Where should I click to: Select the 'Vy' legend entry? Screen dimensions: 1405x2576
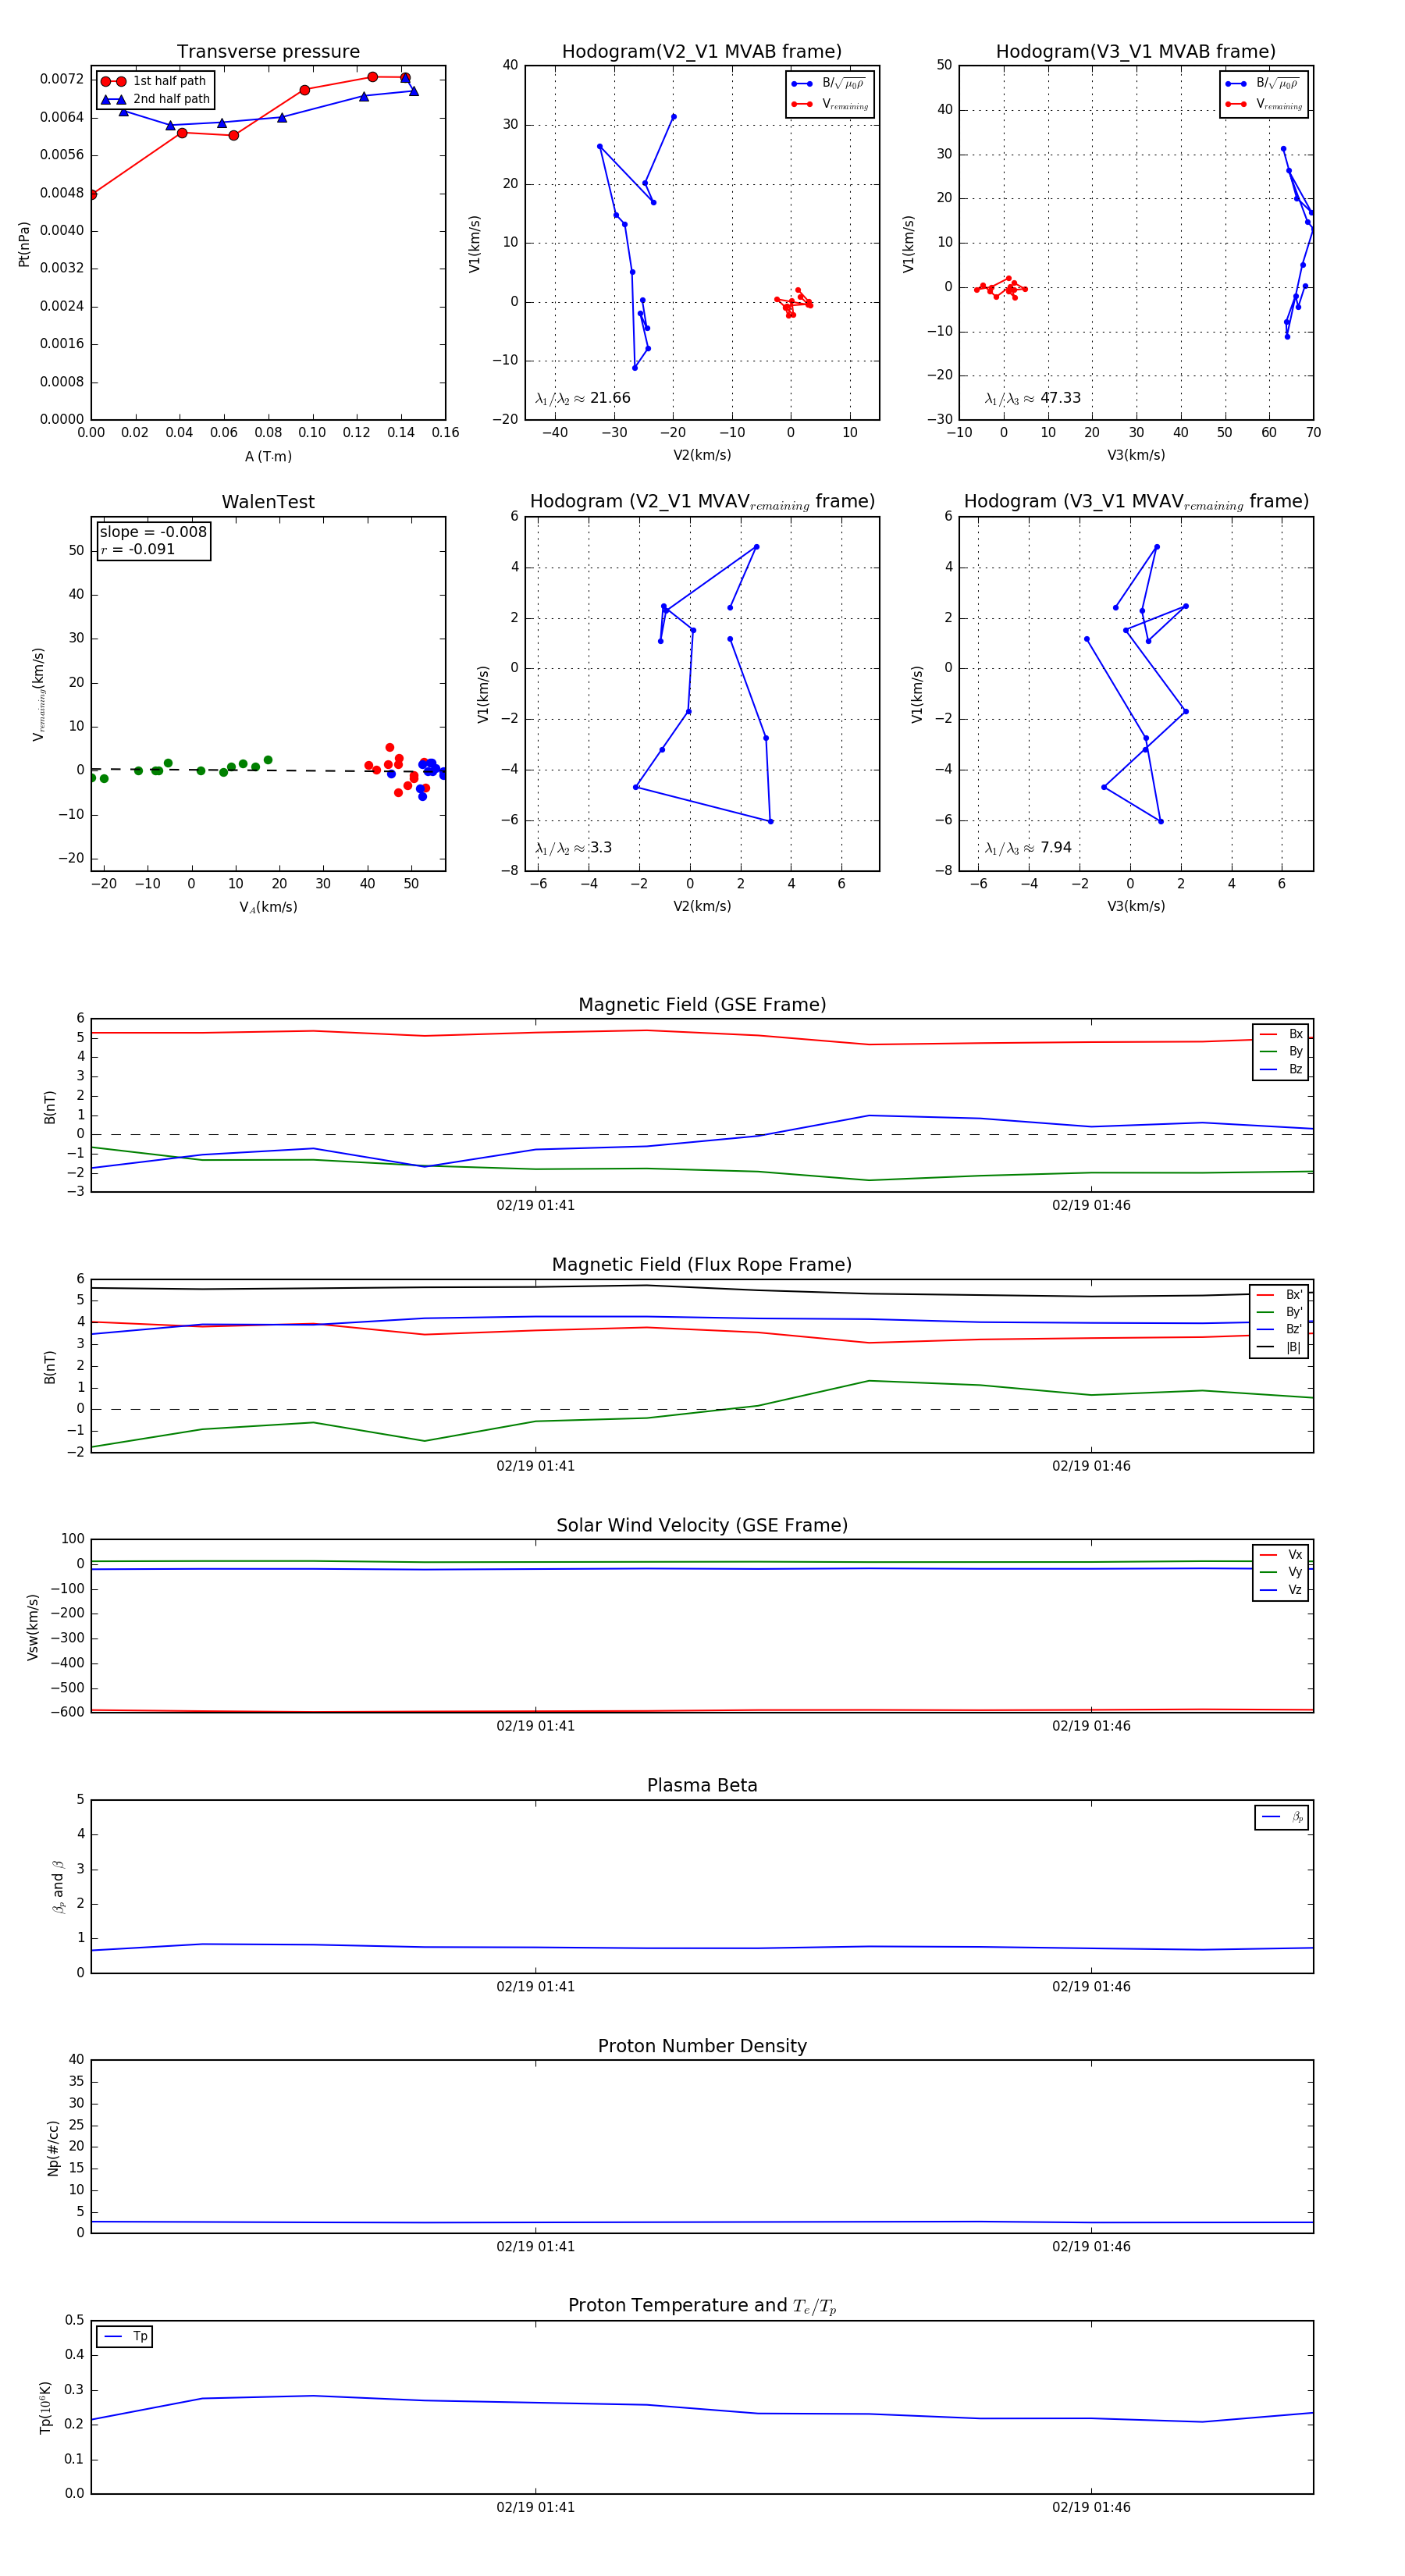1281,1573
